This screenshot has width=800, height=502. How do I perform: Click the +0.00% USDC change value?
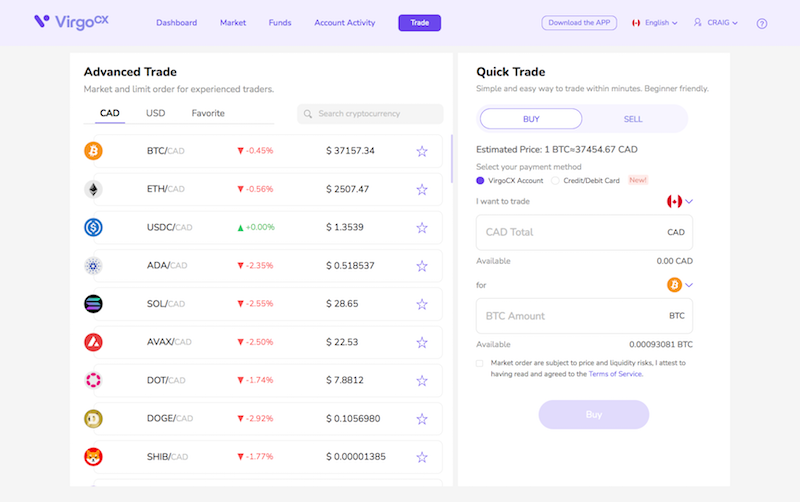coord(260,228)
